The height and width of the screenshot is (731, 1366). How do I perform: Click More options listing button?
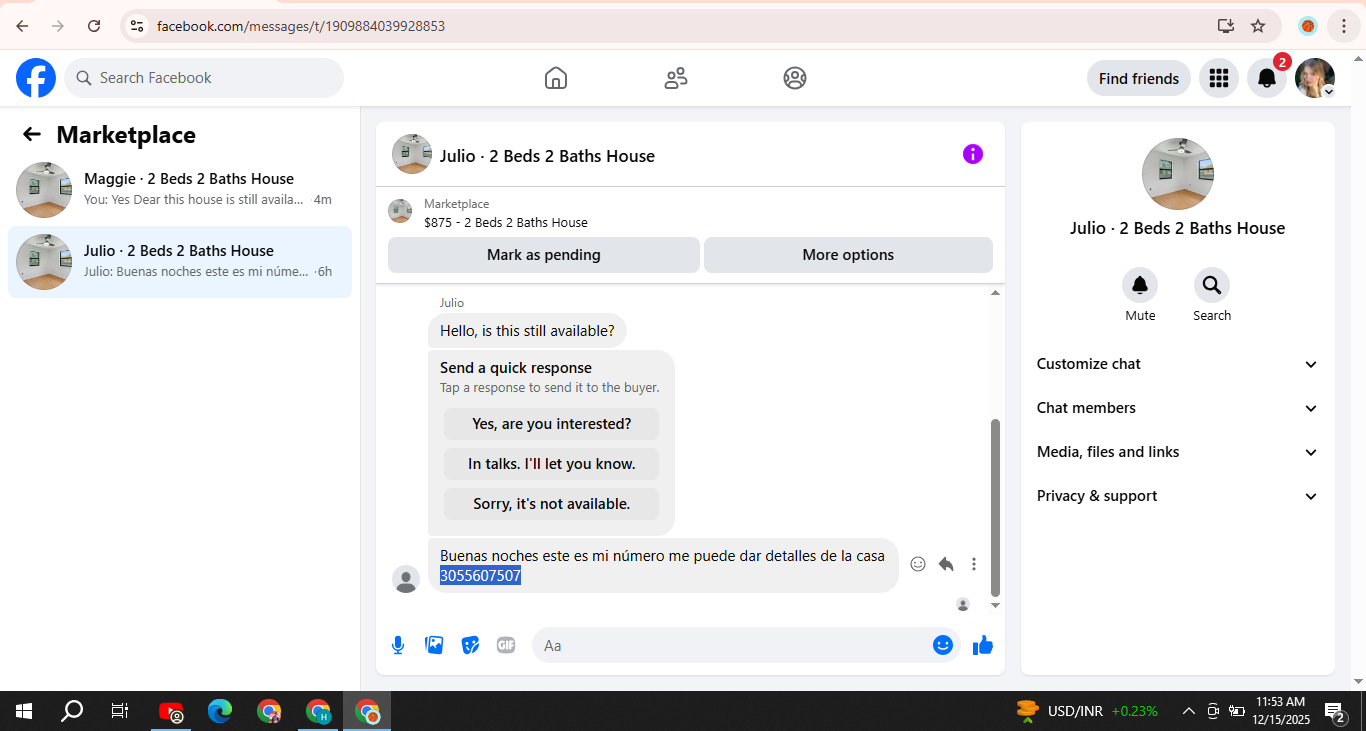tap(848, 255)
